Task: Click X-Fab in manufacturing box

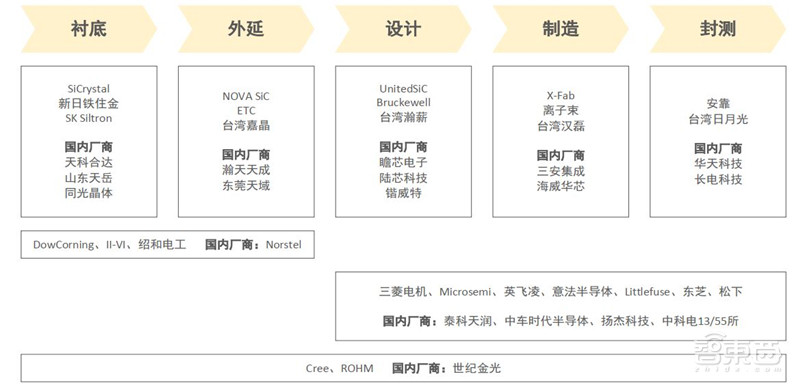Action: coord(560,95)
